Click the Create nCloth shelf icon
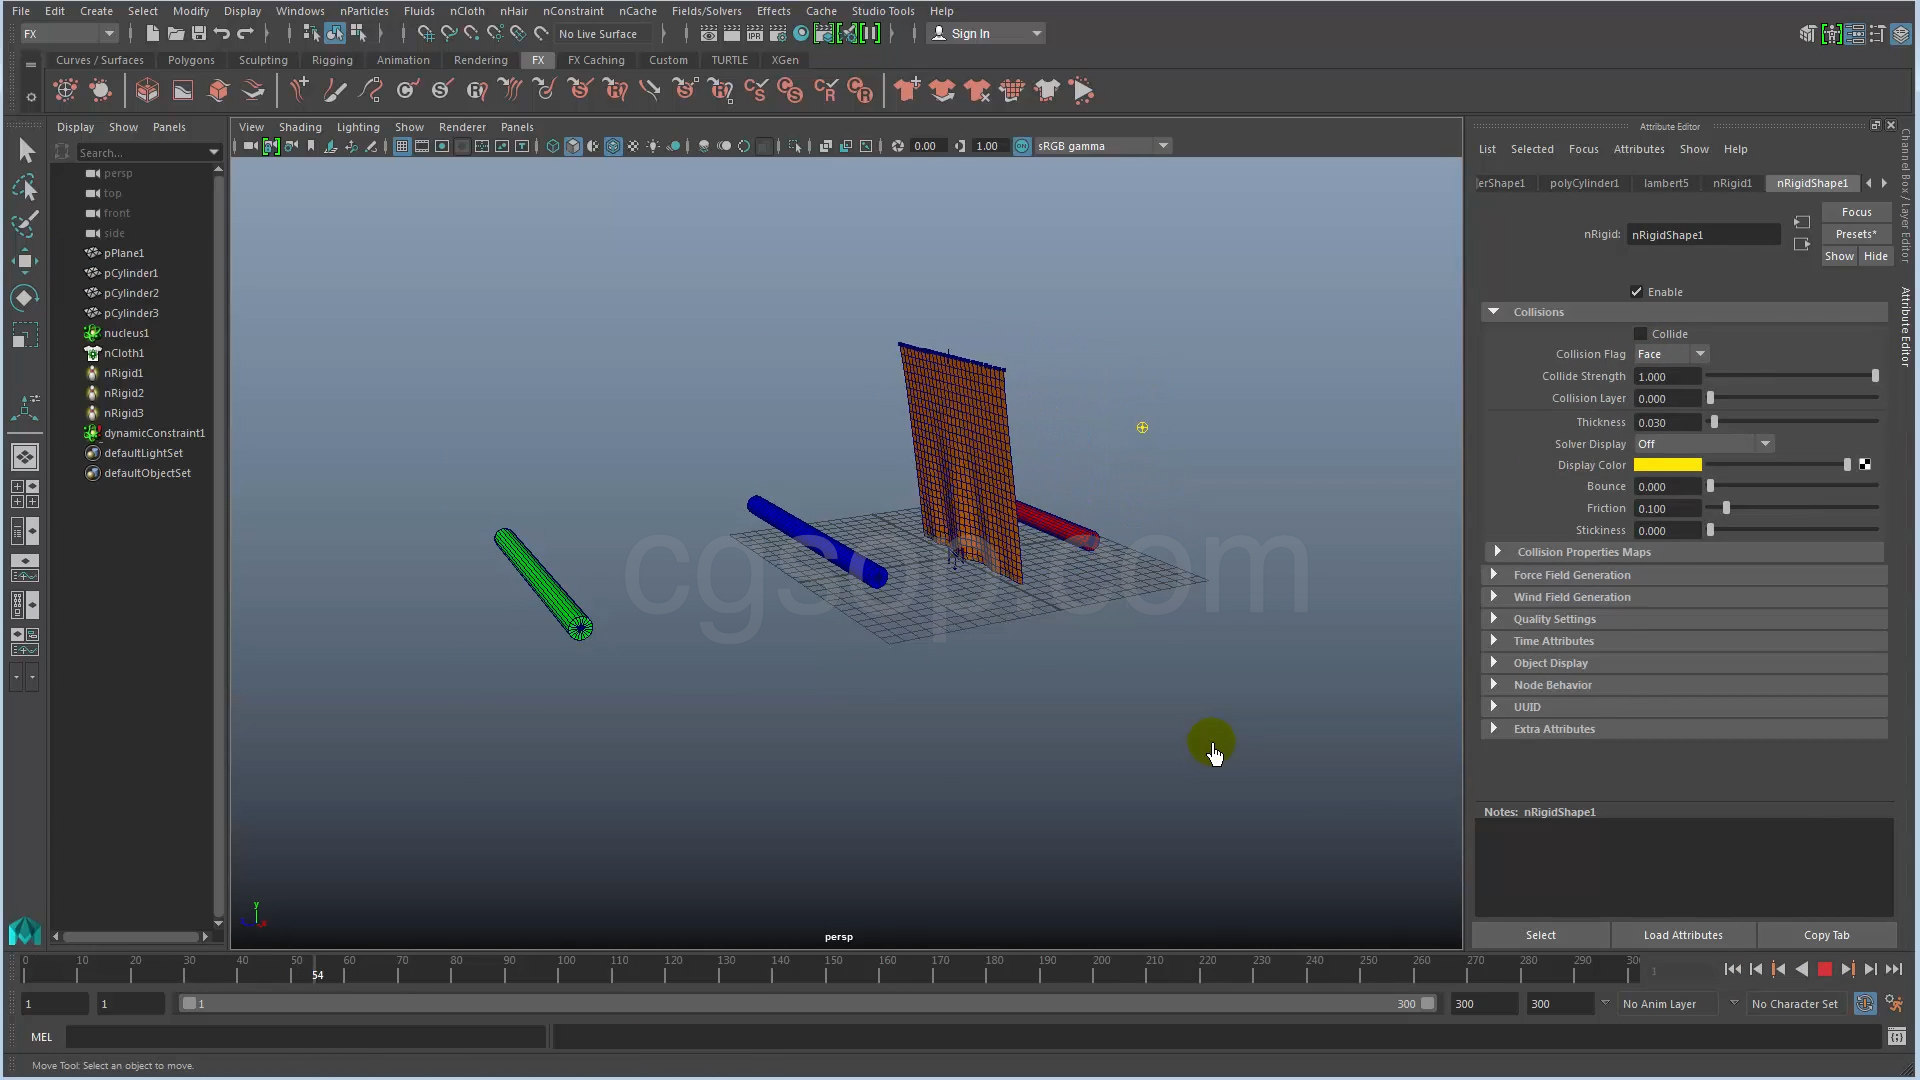This screenshot has height=1080, width=1920. 907,91
